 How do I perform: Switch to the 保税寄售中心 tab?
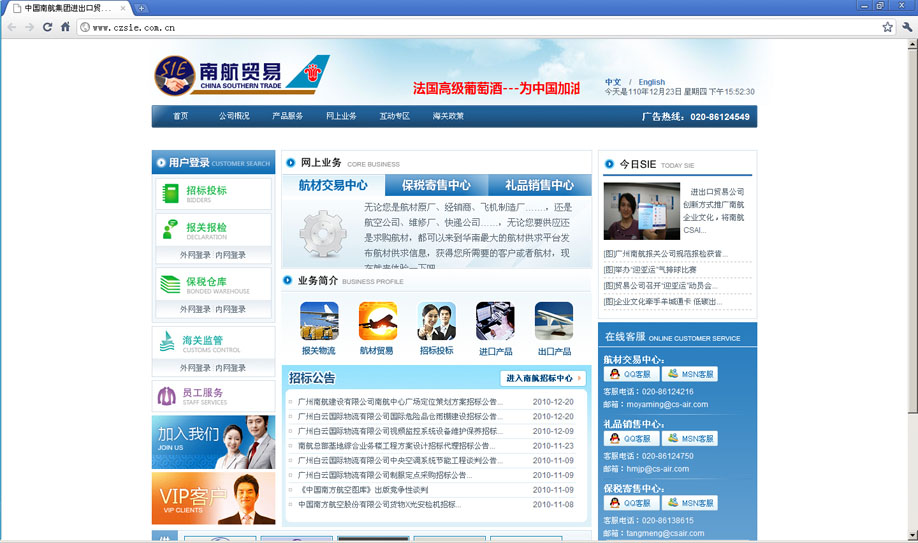[436, 185]
